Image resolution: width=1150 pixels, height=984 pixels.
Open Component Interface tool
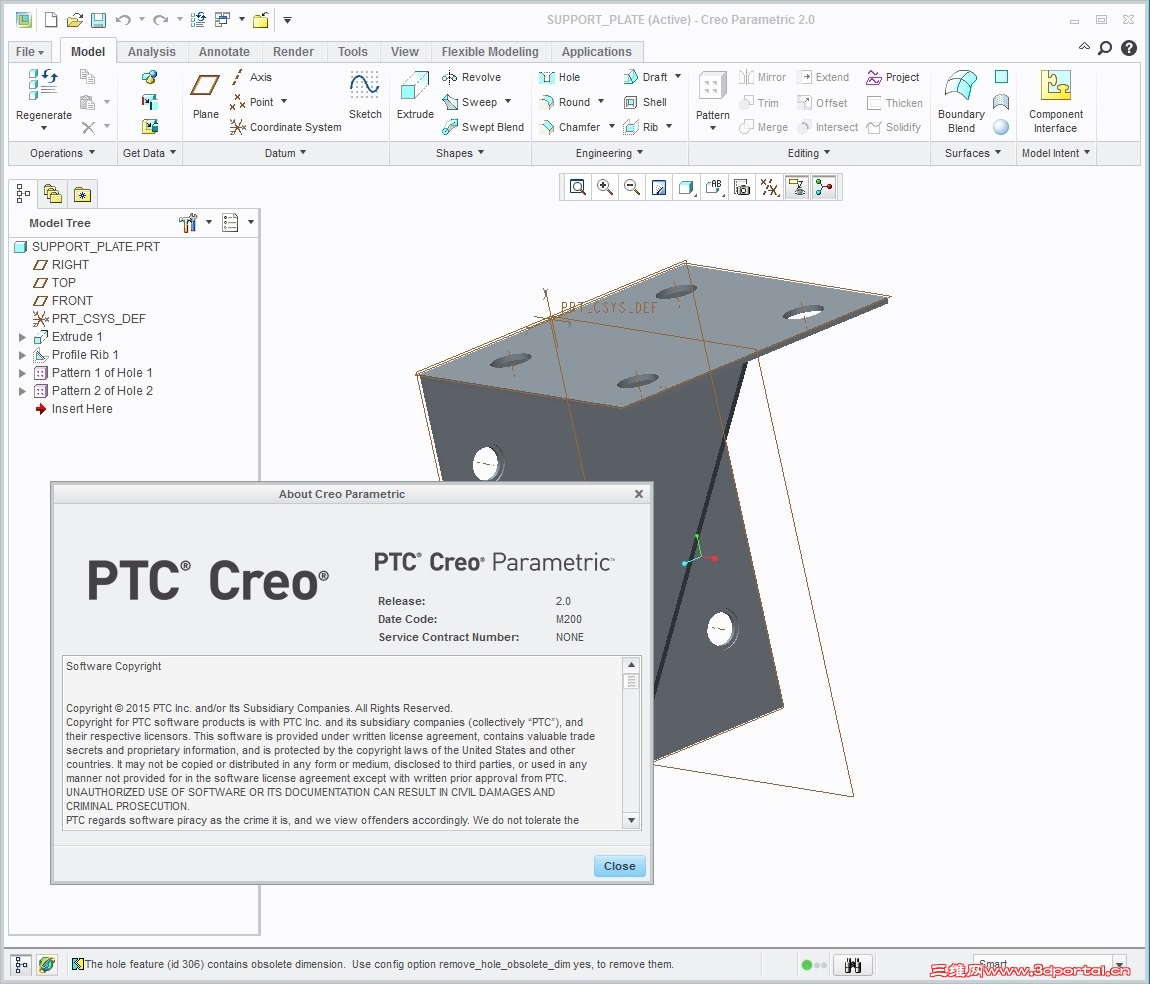1055,101
